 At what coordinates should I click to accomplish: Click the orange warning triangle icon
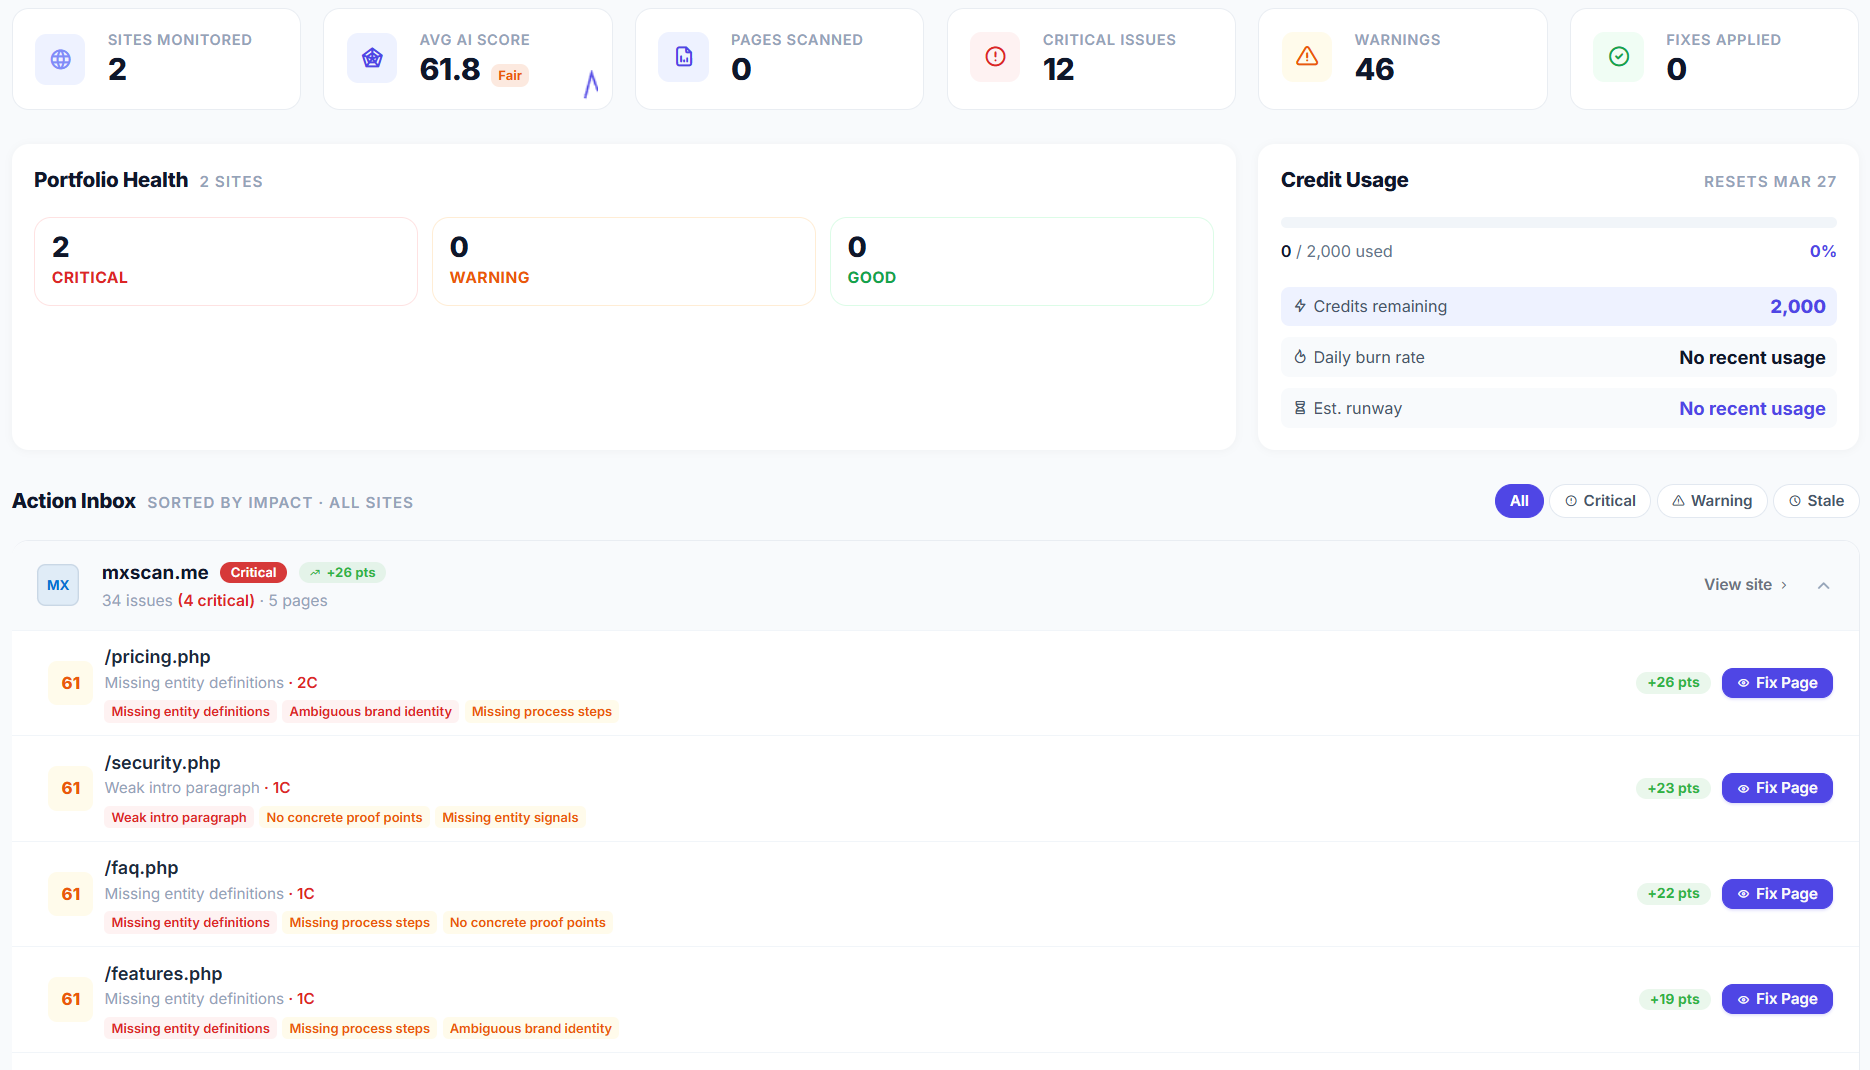coord(1306,57)
